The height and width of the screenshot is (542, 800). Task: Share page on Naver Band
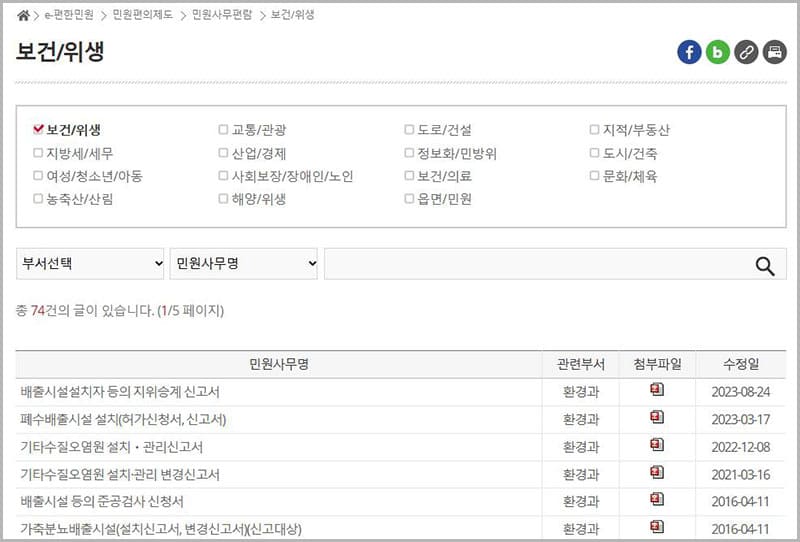(x=717, y=52)
